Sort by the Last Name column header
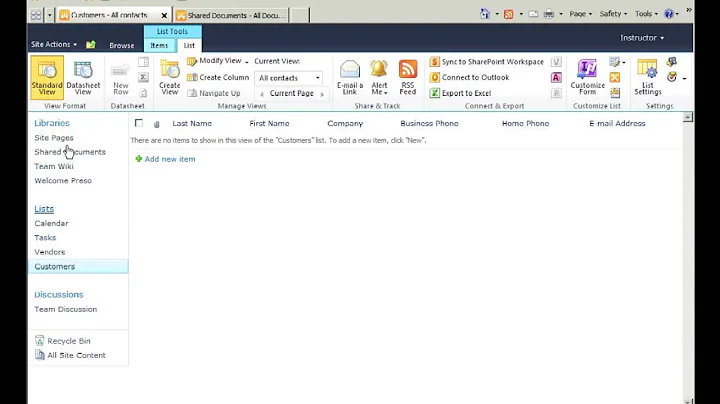The height and width of the screenshot is (404, 720). 192,123
